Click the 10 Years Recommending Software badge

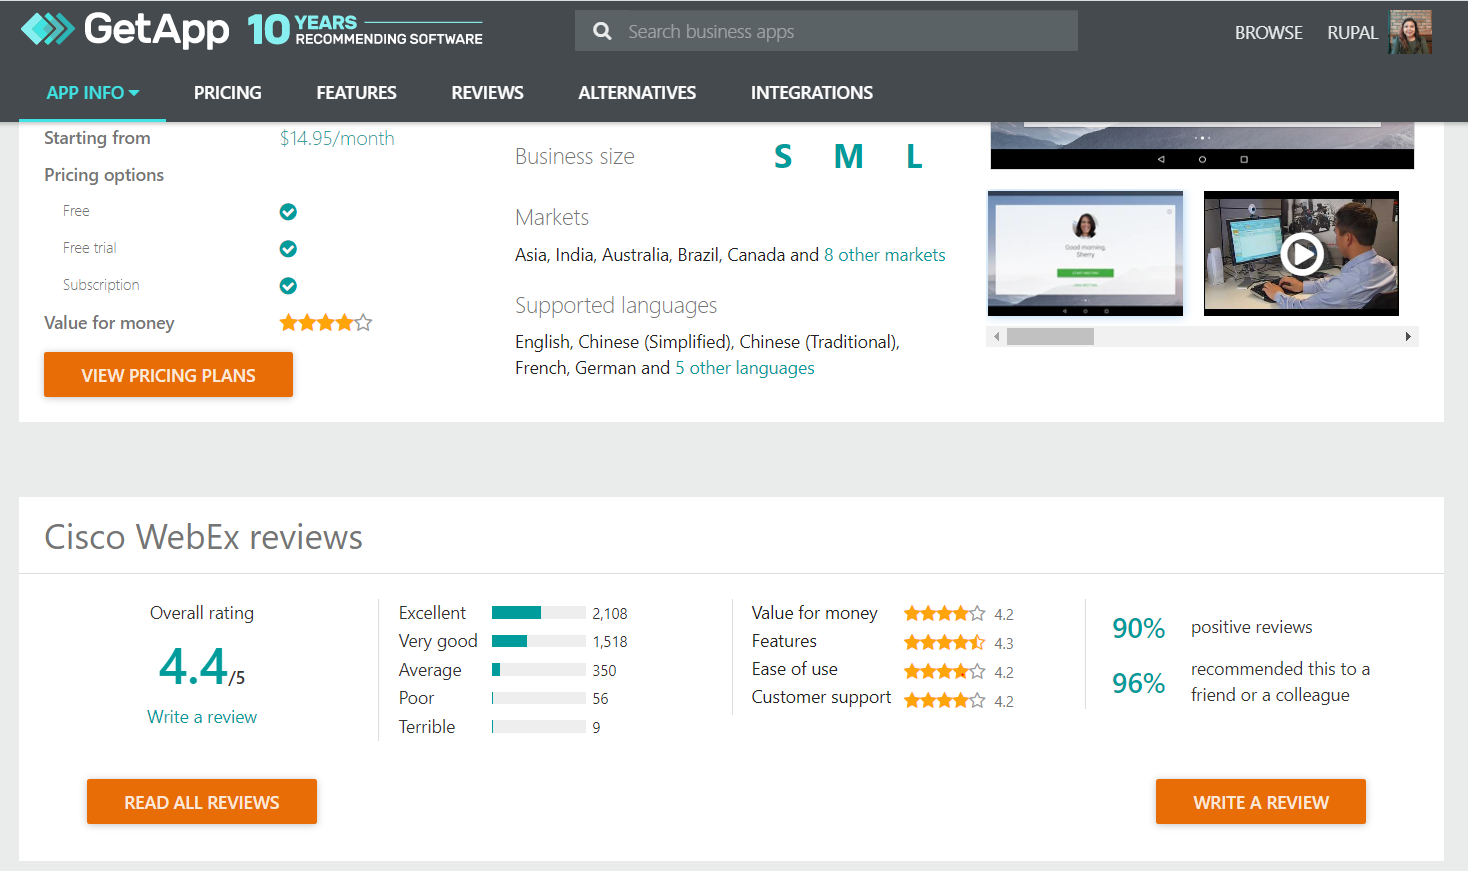[365, 30]
